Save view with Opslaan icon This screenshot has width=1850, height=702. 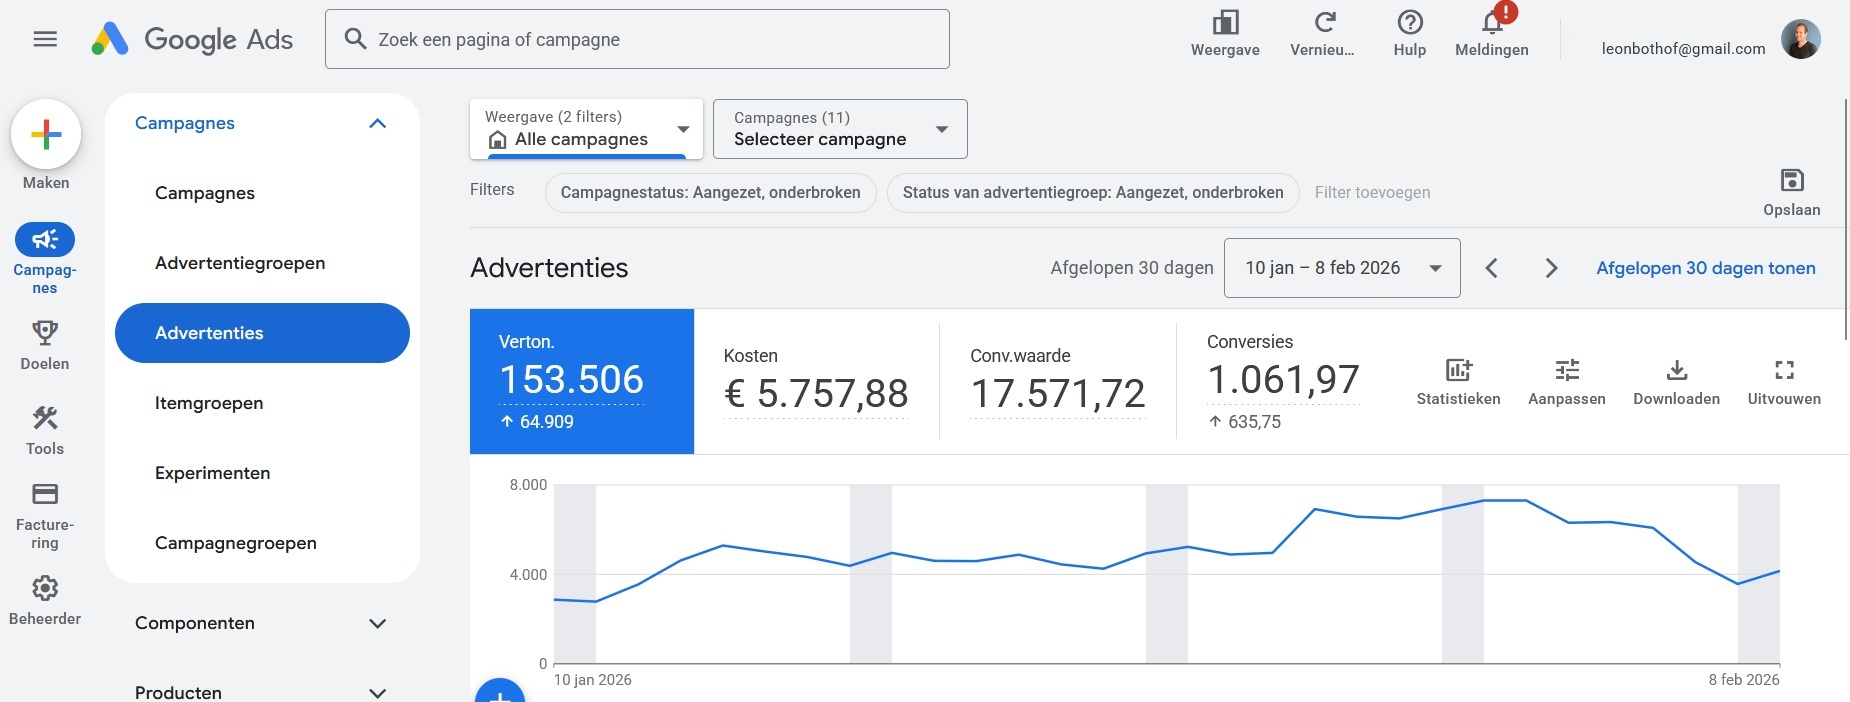click(x=1792, y=180)
